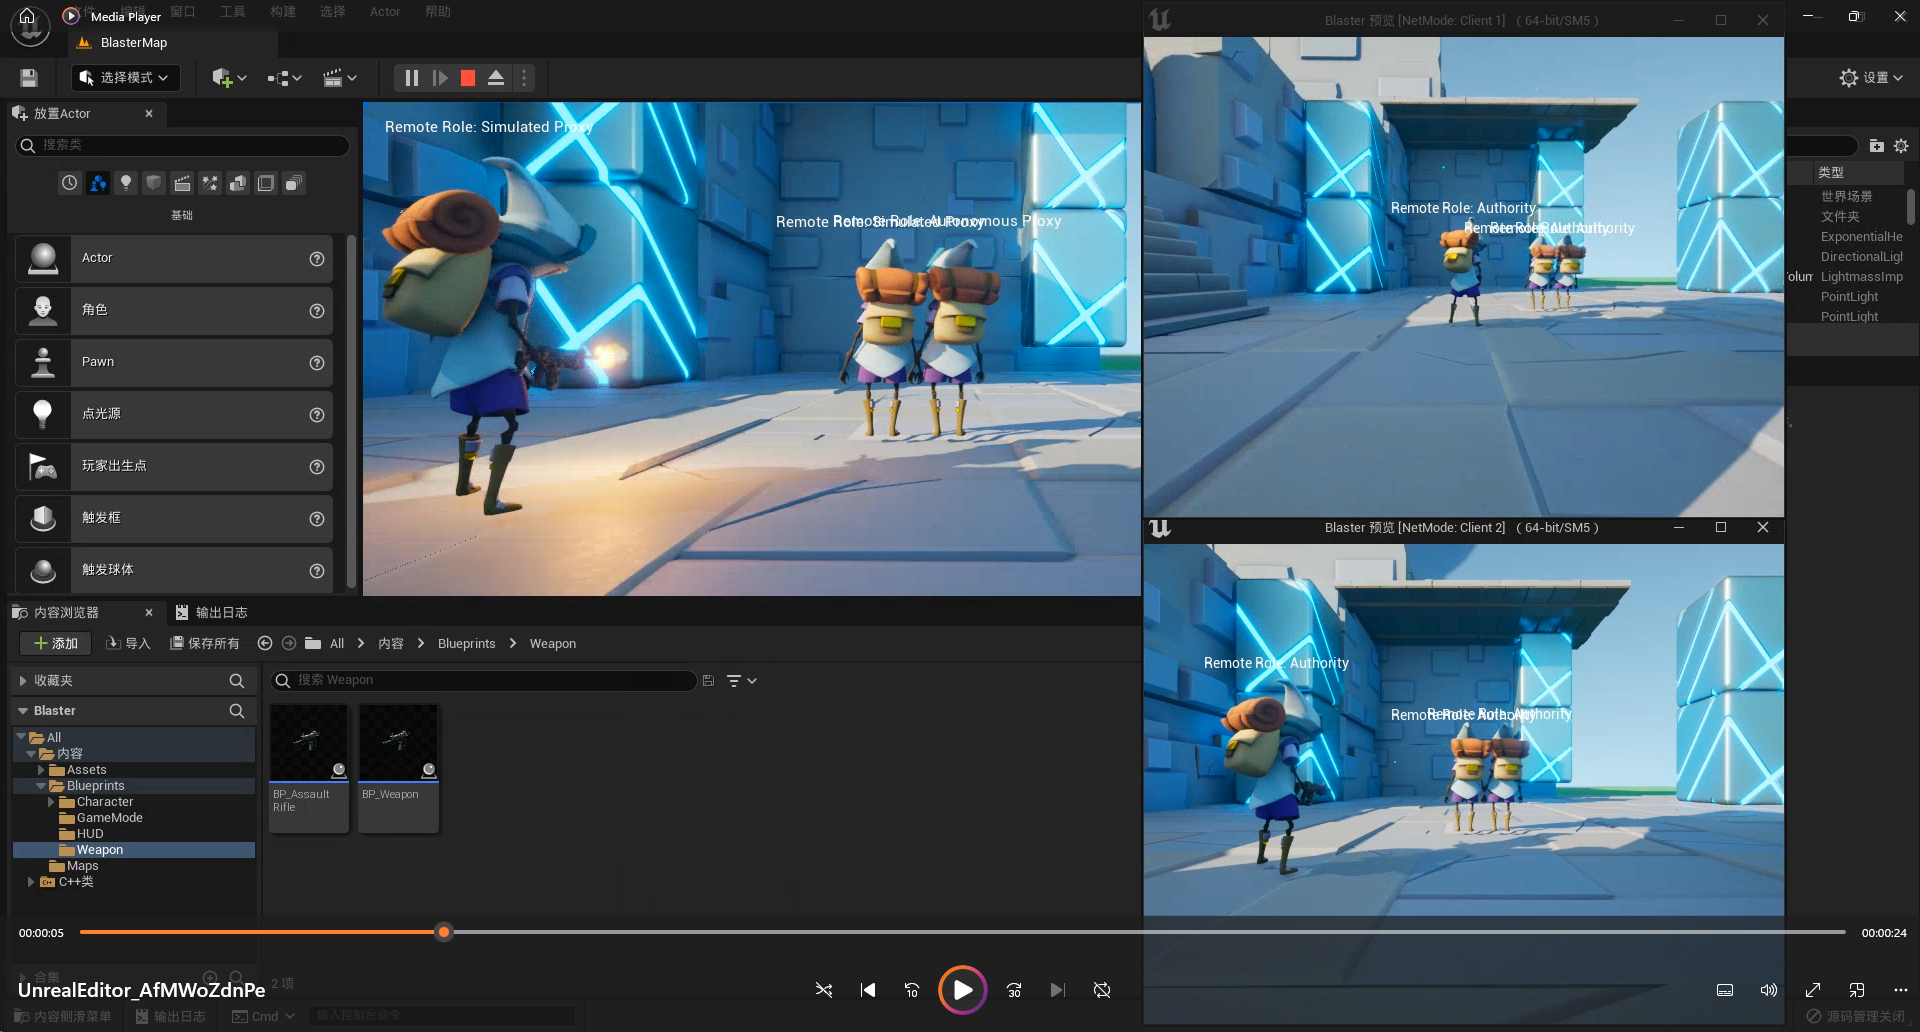
Task: Click help icon on the Pawn row
Action: [x=317, y=363]
